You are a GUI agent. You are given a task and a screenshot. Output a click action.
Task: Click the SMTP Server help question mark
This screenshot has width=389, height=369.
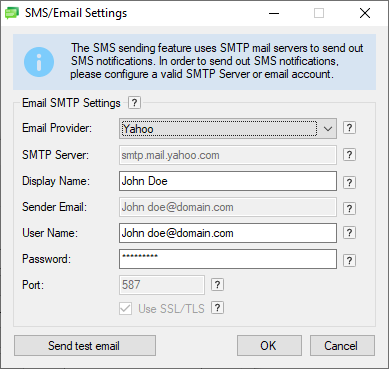click(x=349, y=155)
